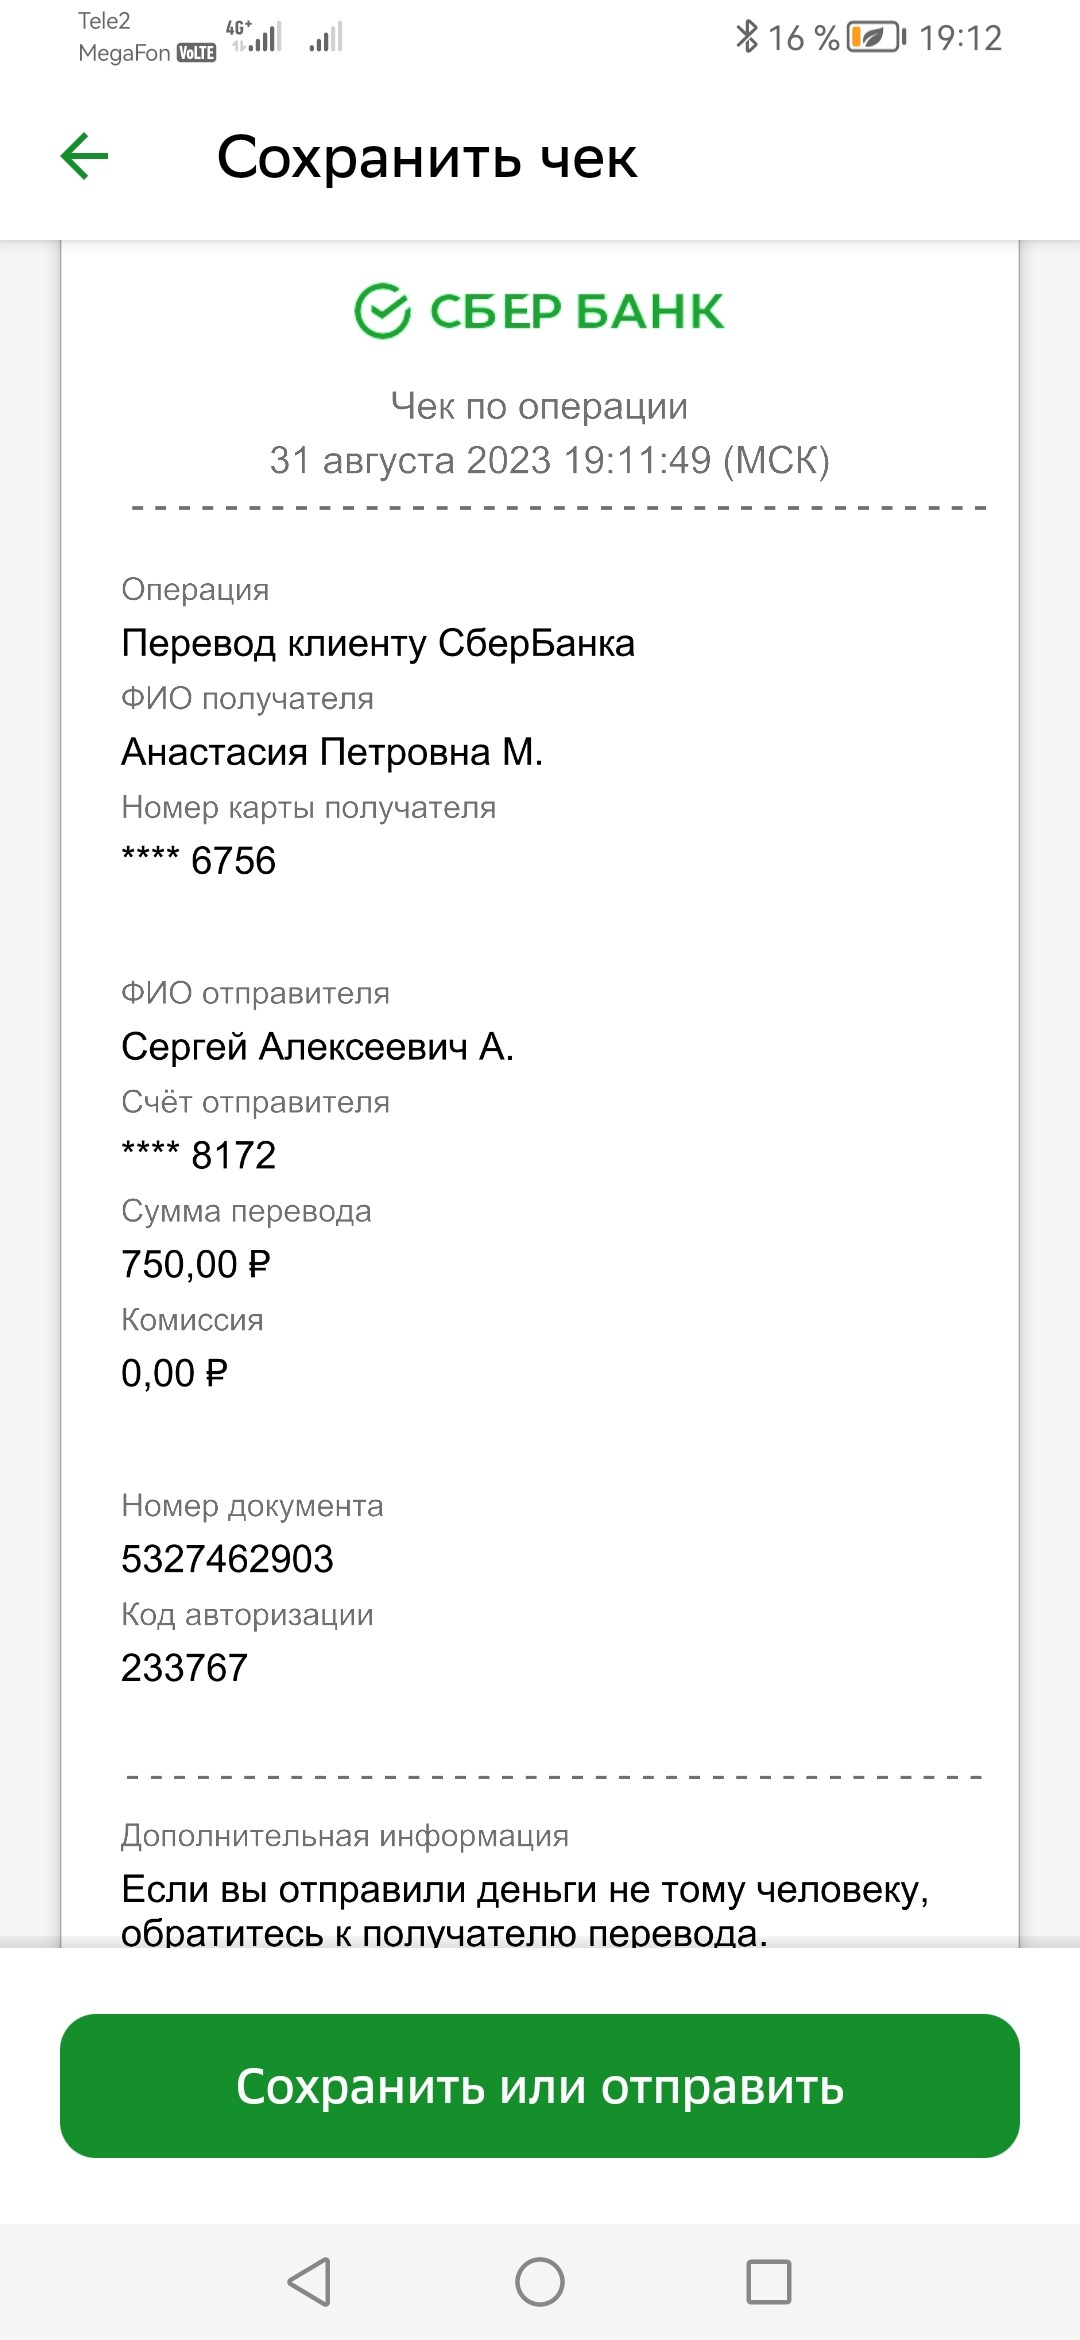Tap the Sber Bank checkmark logo
The image size is (1080, 2340).
point(382,311)
